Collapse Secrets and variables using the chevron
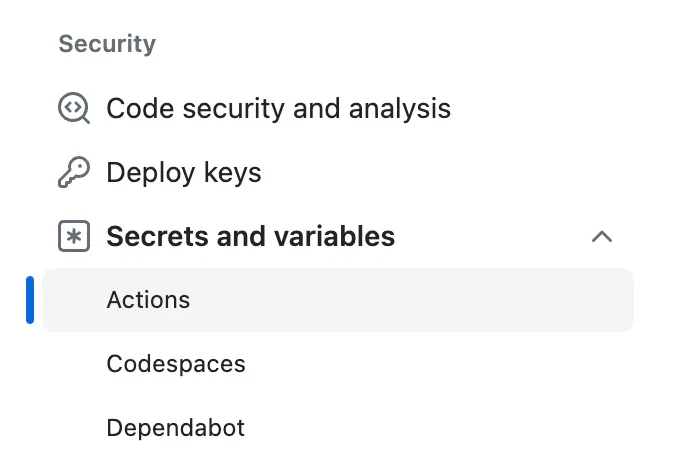676x472 pixels. pos(602,237)
